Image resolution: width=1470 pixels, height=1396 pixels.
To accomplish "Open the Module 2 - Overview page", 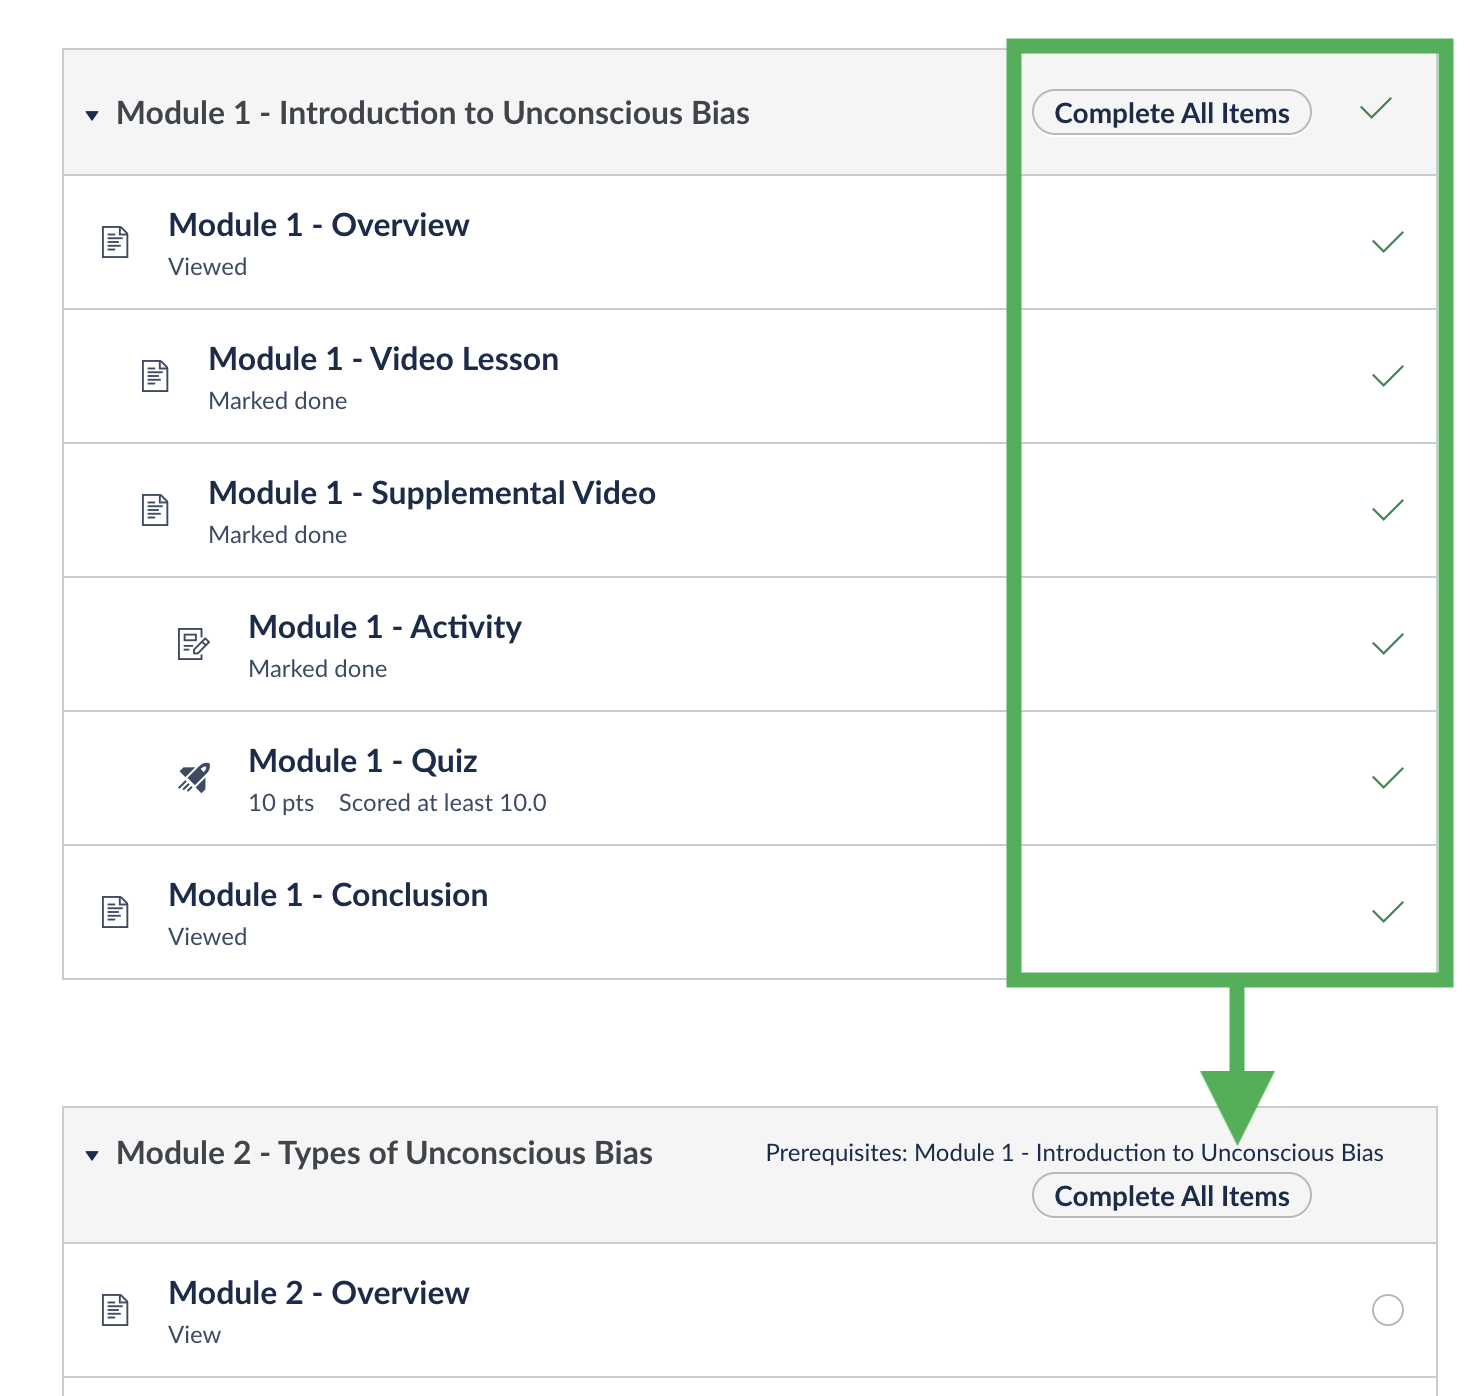I will [x=319, y=1293].
